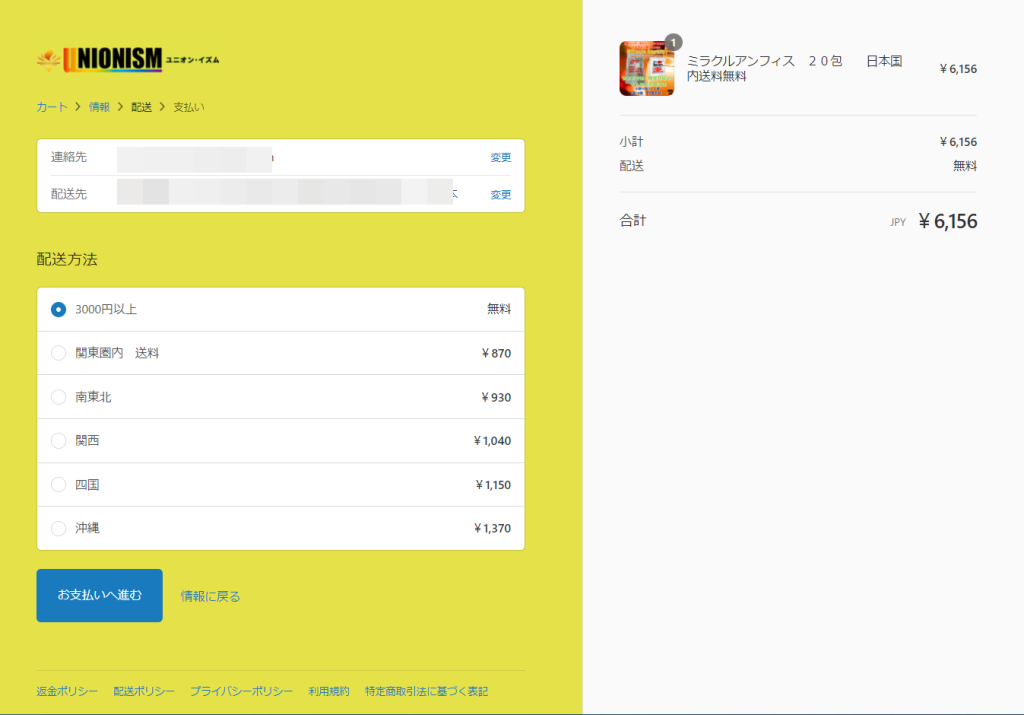Image resolution: width=1024 pixels, height=715 pixels.
Task: Choose 関西 shipping for ¥1,040
Action: [59, 441]
